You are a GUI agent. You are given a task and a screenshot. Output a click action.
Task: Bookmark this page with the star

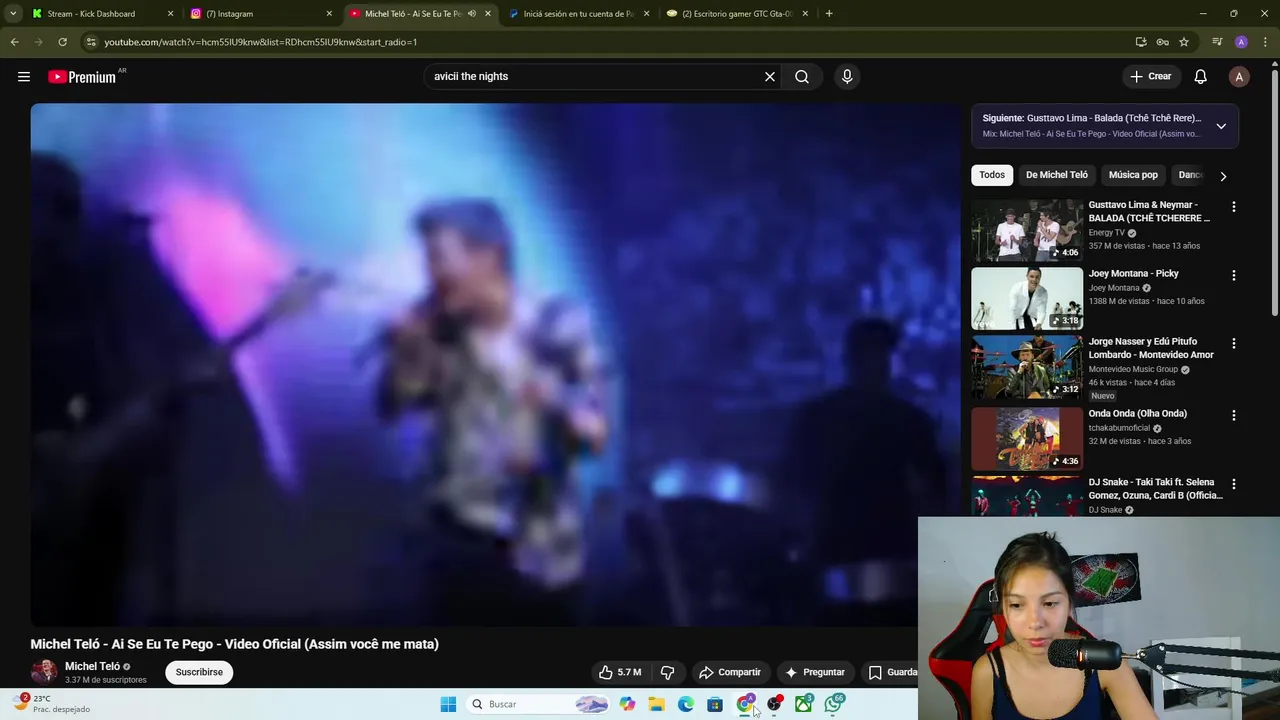(1184, 42)
